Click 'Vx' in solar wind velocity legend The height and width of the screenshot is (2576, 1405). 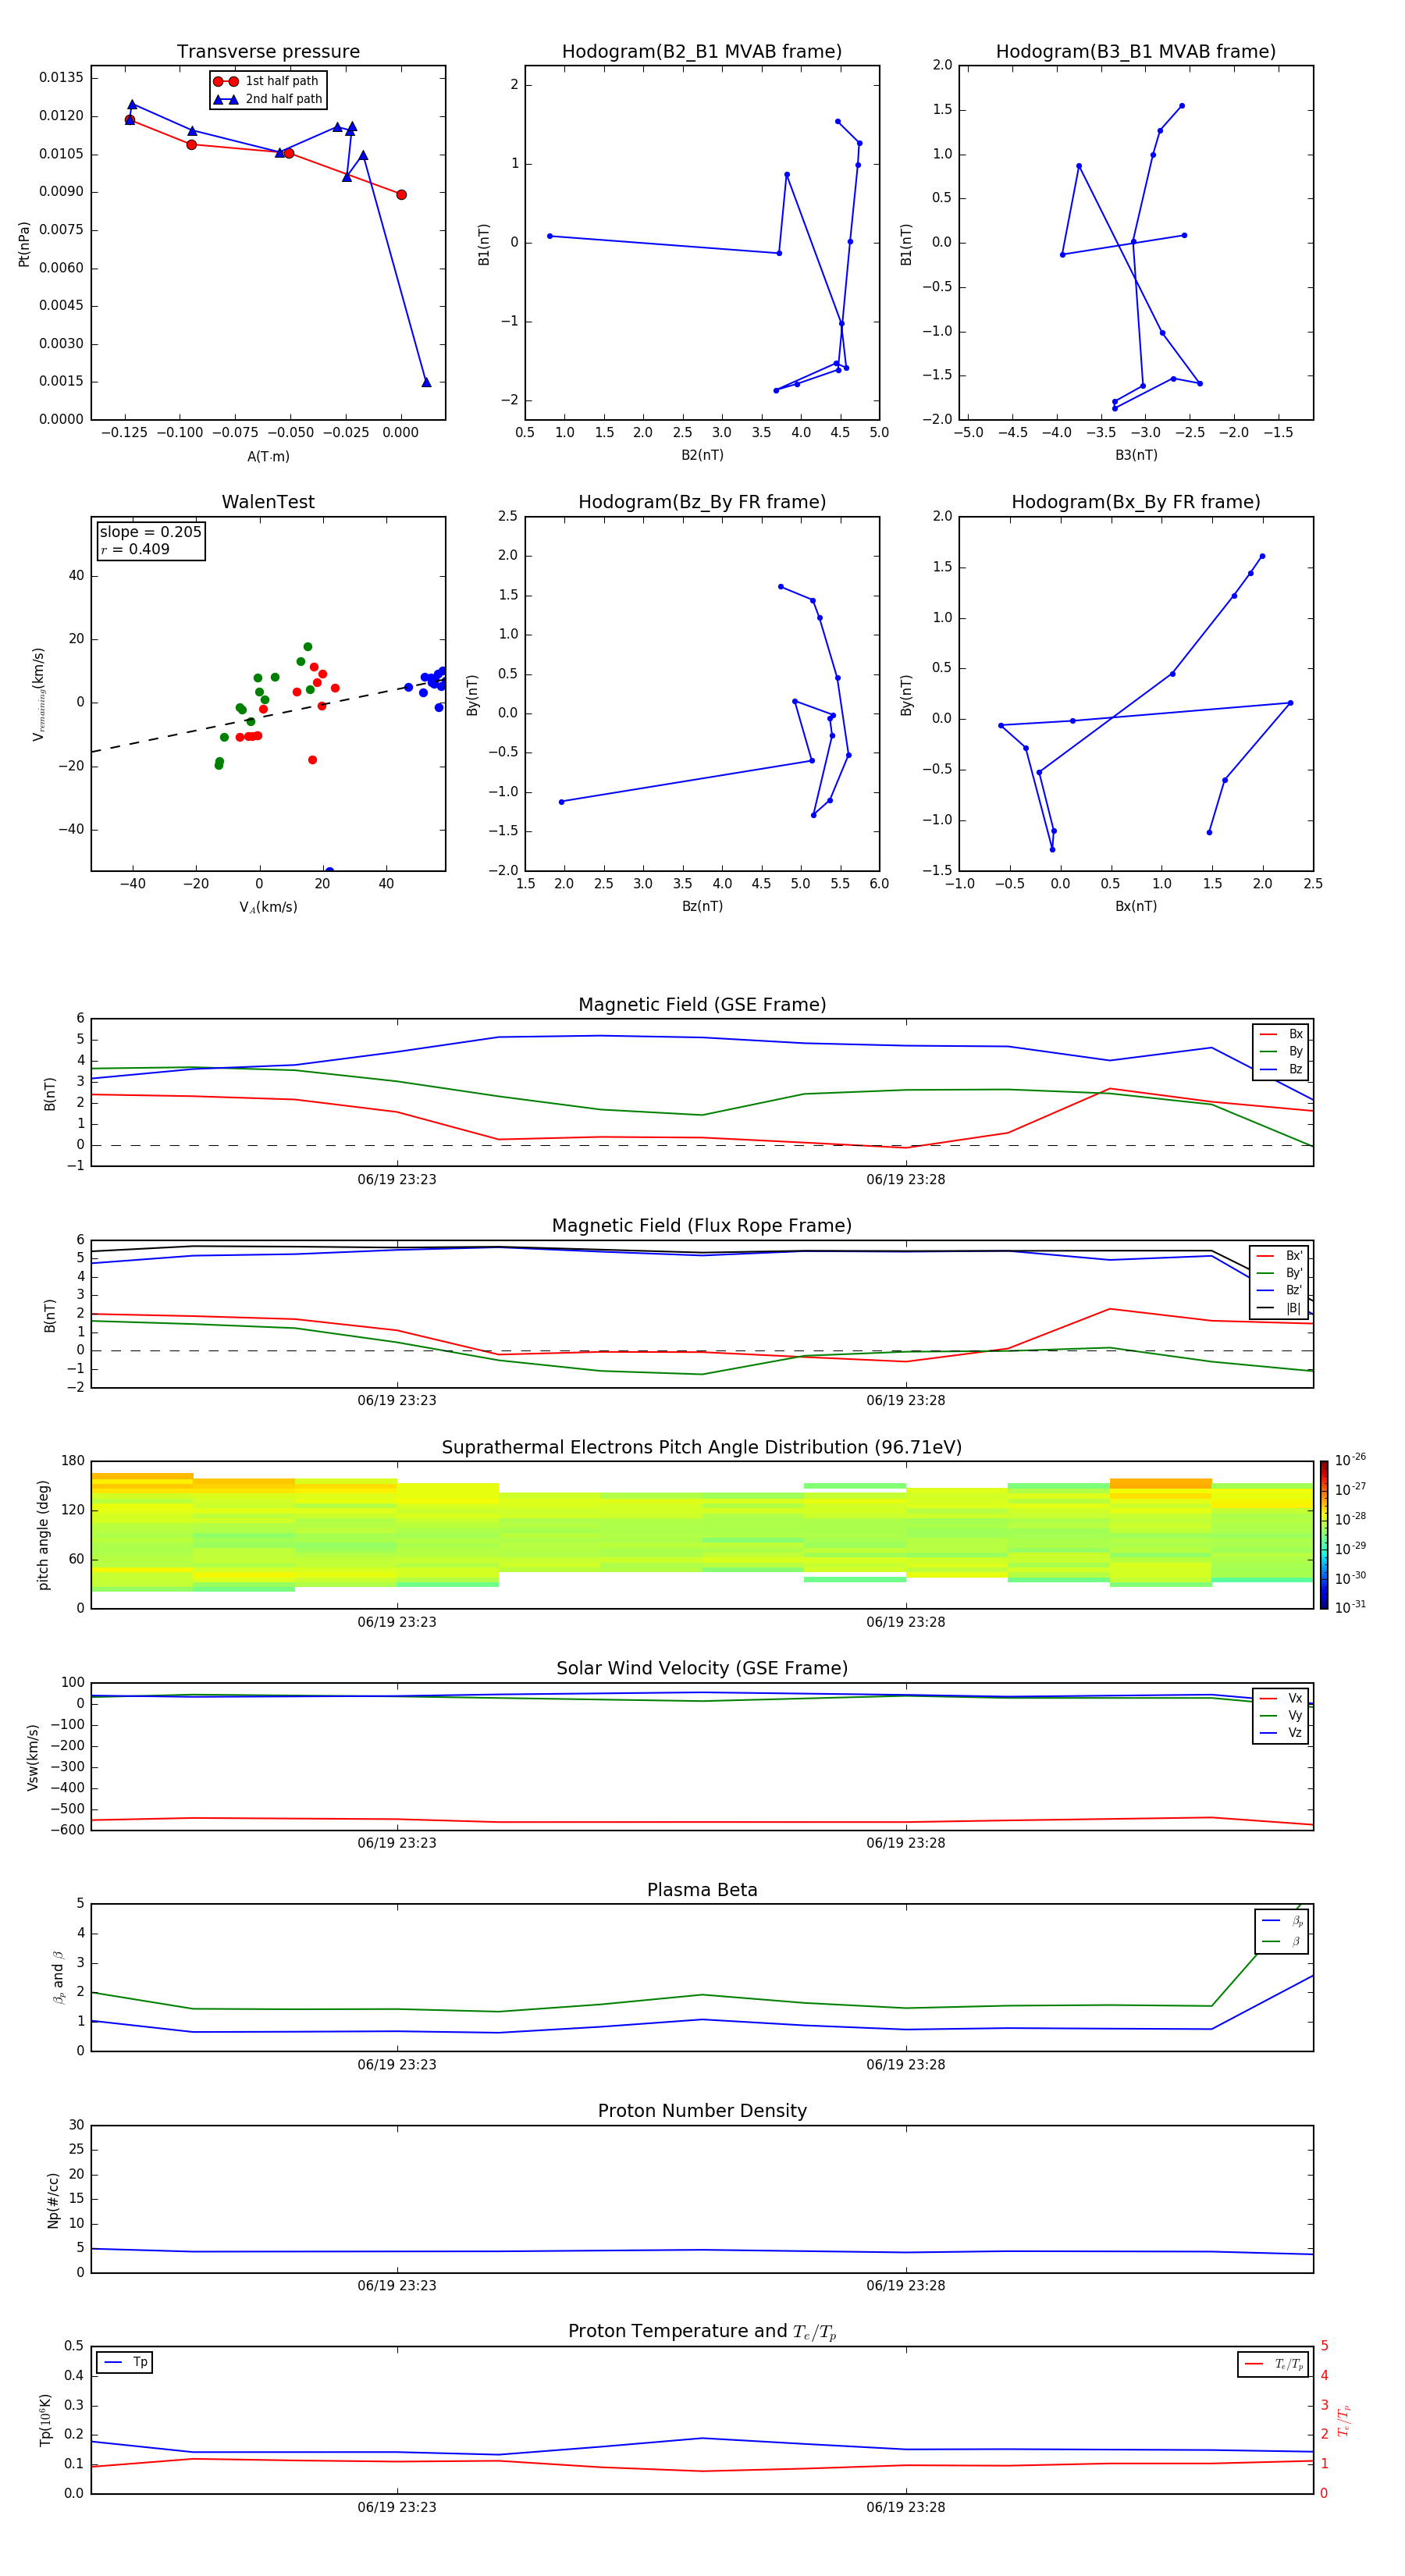pos(1295,1699)
